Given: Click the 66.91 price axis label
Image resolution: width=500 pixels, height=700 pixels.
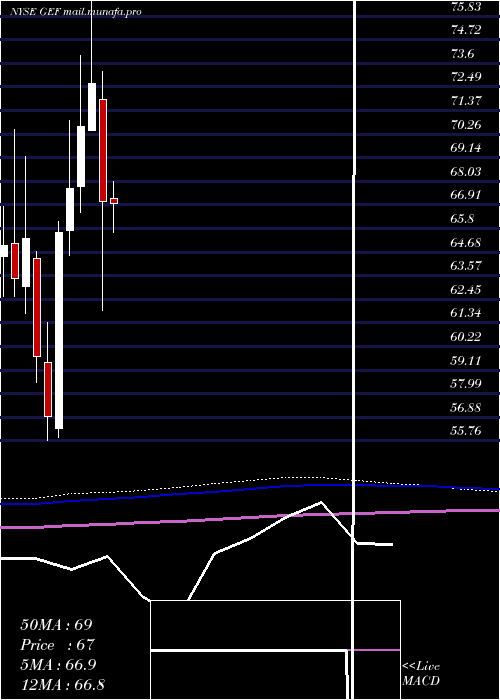Looking at the screenshot, I should click(466, 195).
